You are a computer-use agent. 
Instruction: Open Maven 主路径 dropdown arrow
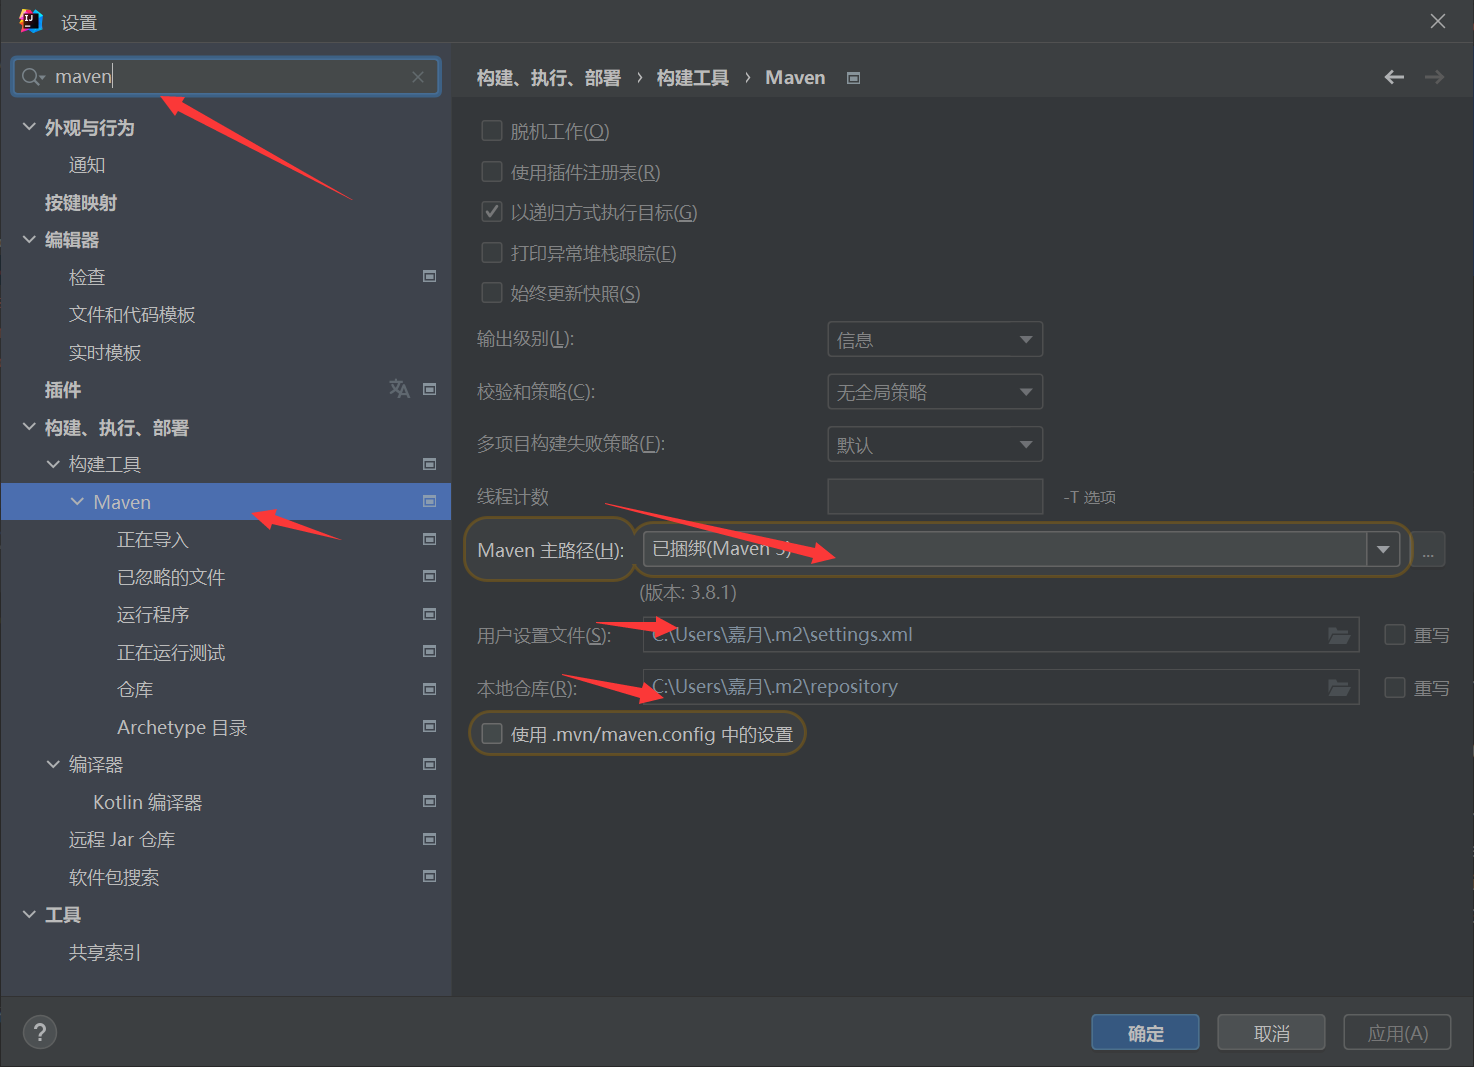(1383, 549)
